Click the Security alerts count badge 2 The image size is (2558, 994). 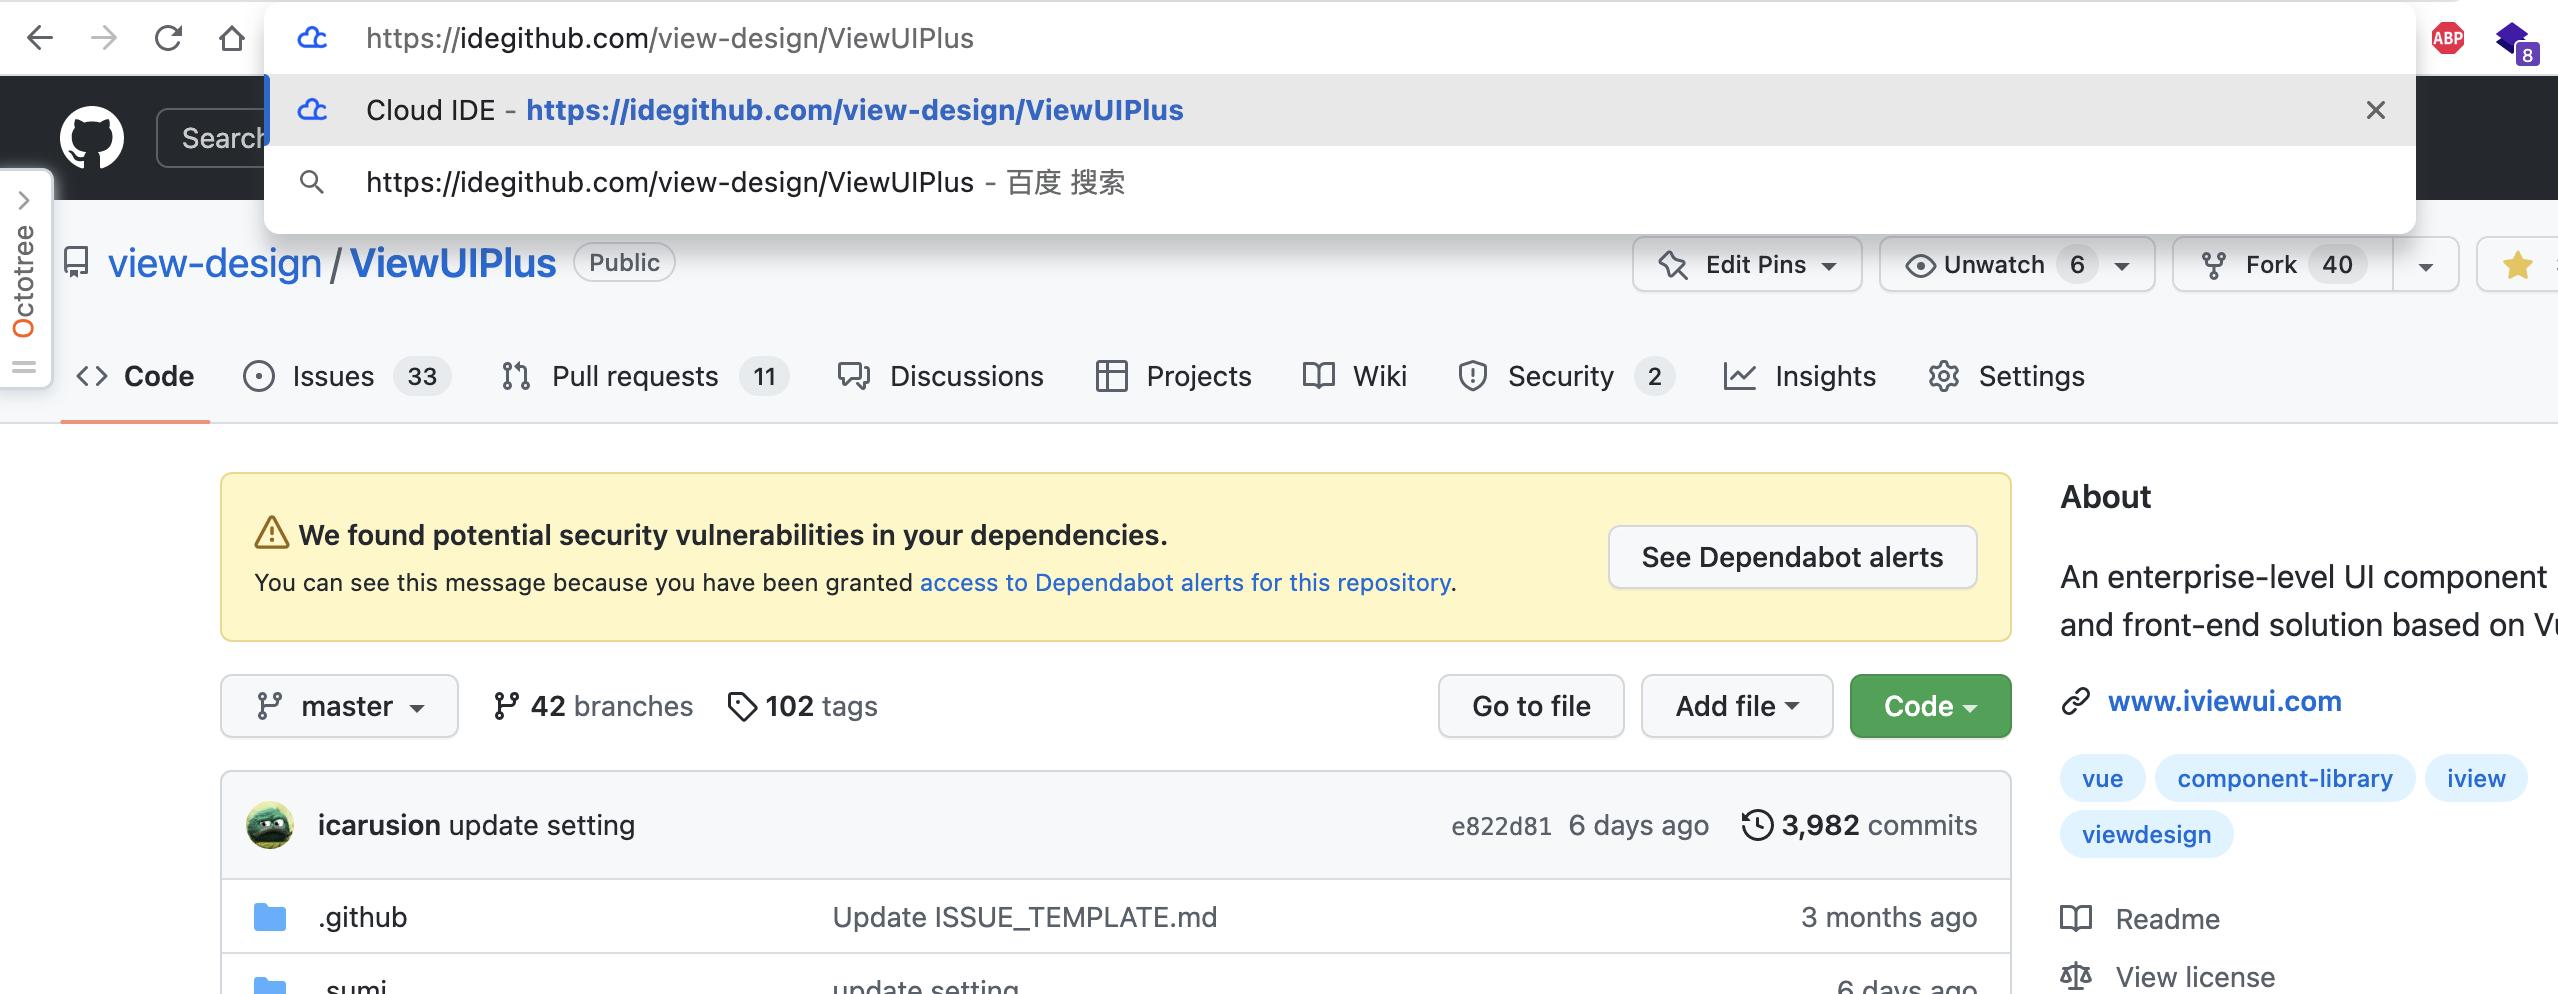coord(1655,377)
